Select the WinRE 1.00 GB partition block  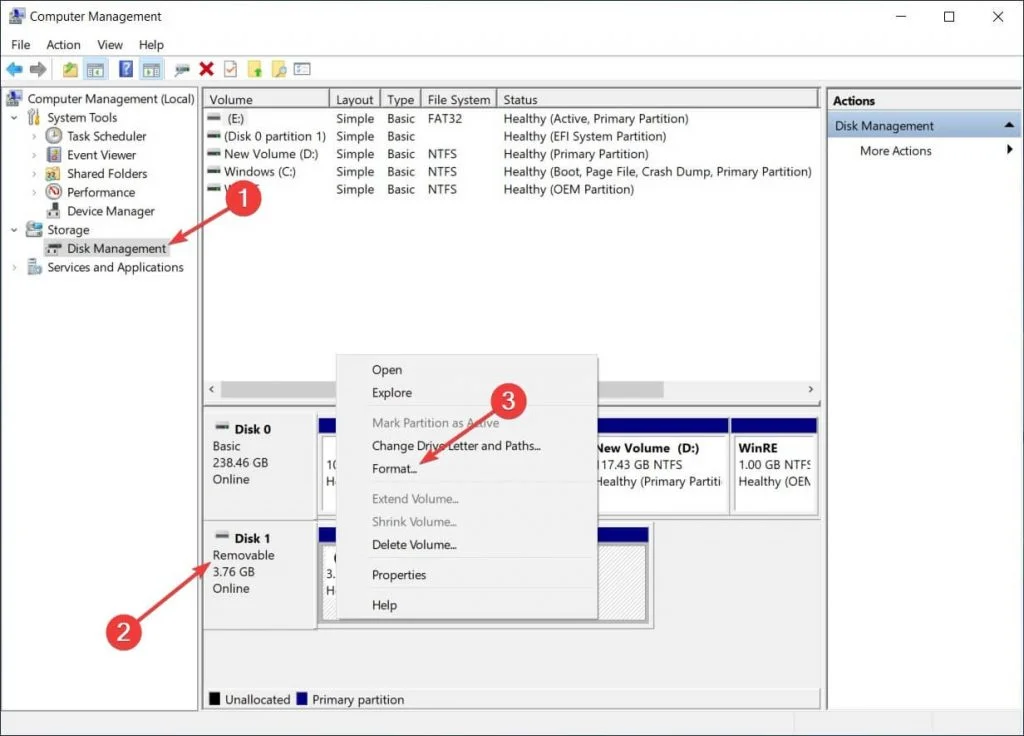(775, 465)
